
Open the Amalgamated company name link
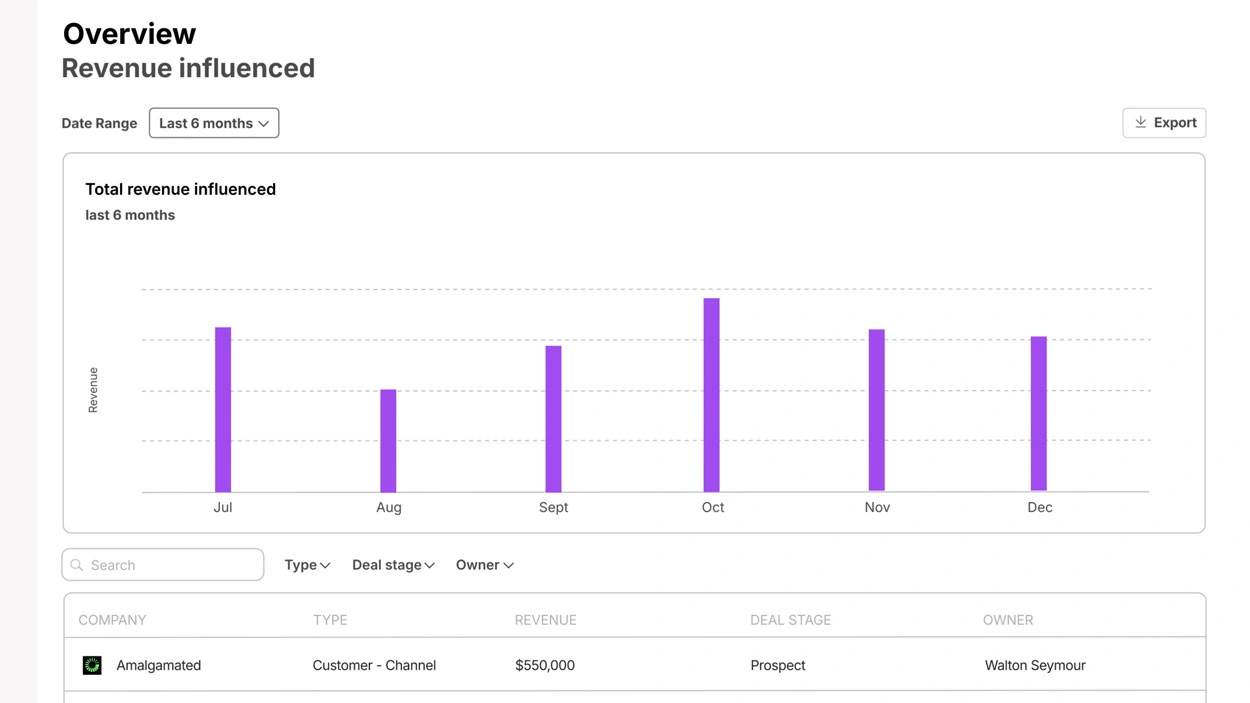click(158, 665)
